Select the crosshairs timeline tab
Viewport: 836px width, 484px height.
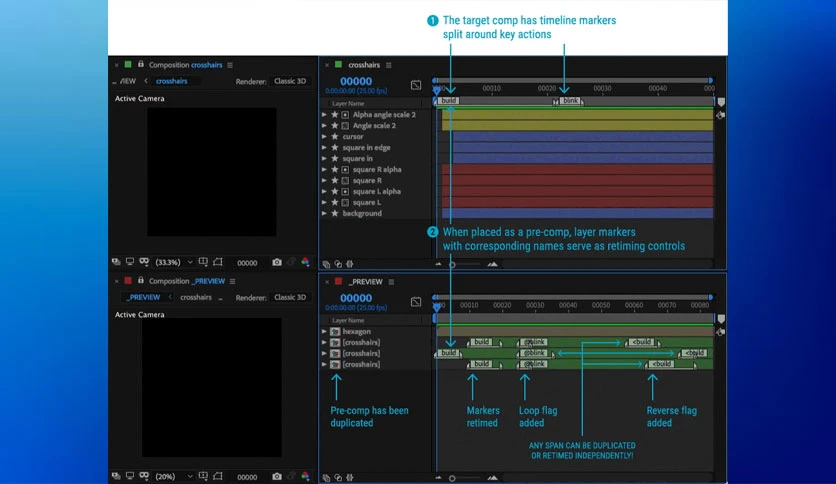(x=364, y=65)
